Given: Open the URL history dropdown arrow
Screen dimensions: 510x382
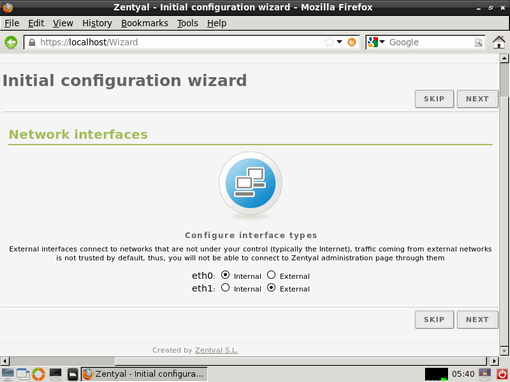Looking at the screenshot, I should (x=339, y=42).
